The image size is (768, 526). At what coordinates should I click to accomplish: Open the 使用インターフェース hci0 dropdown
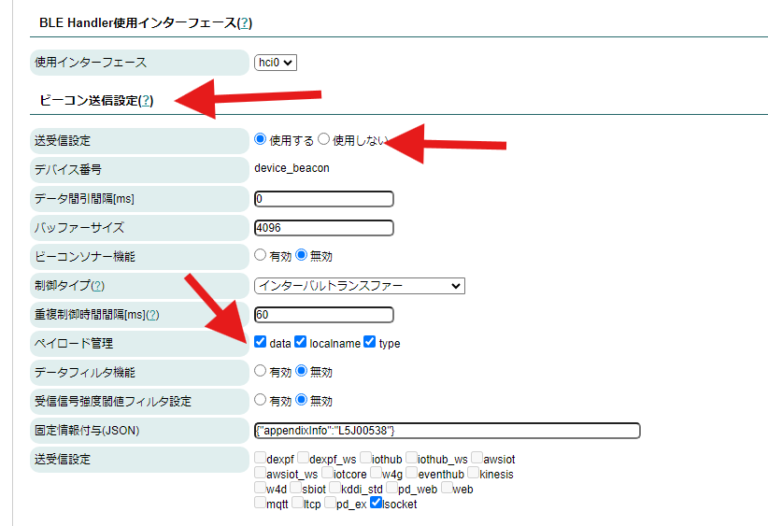point(276,63)
